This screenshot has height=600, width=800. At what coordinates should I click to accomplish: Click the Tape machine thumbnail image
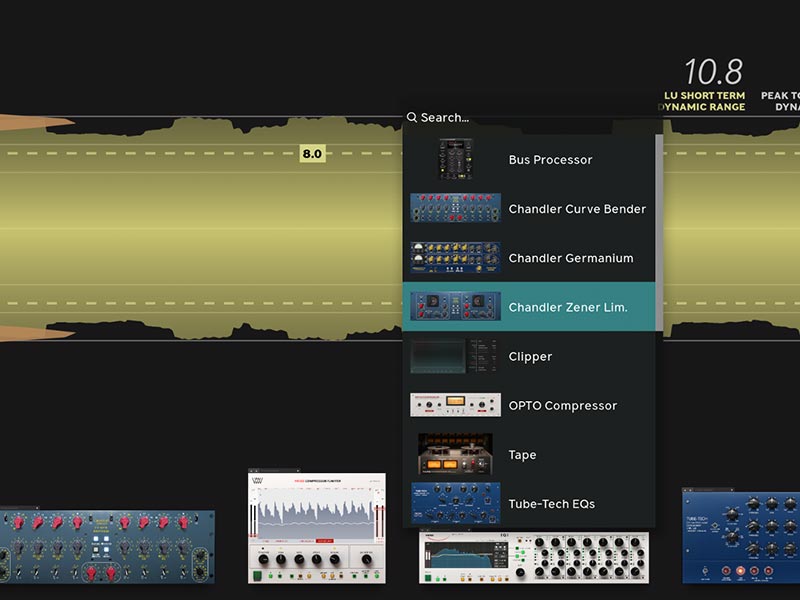pos(455,454)
